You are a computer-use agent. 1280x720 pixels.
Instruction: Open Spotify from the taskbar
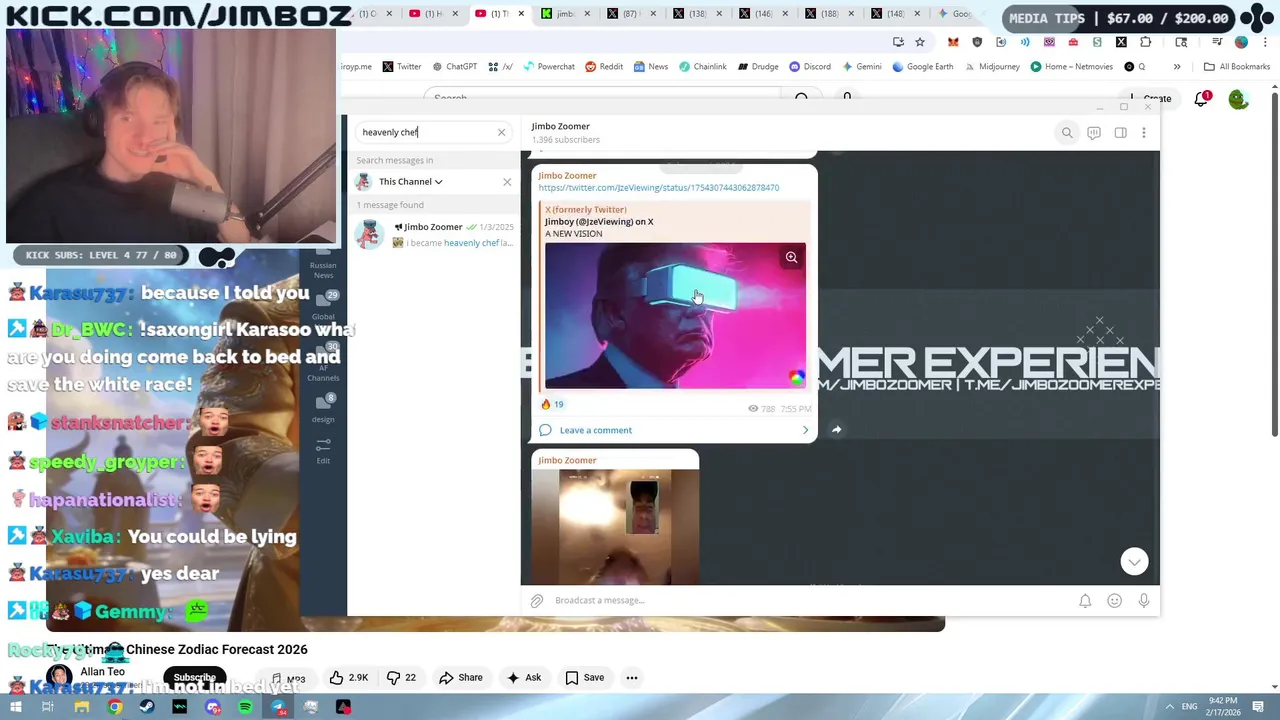[x=246, y=707]
